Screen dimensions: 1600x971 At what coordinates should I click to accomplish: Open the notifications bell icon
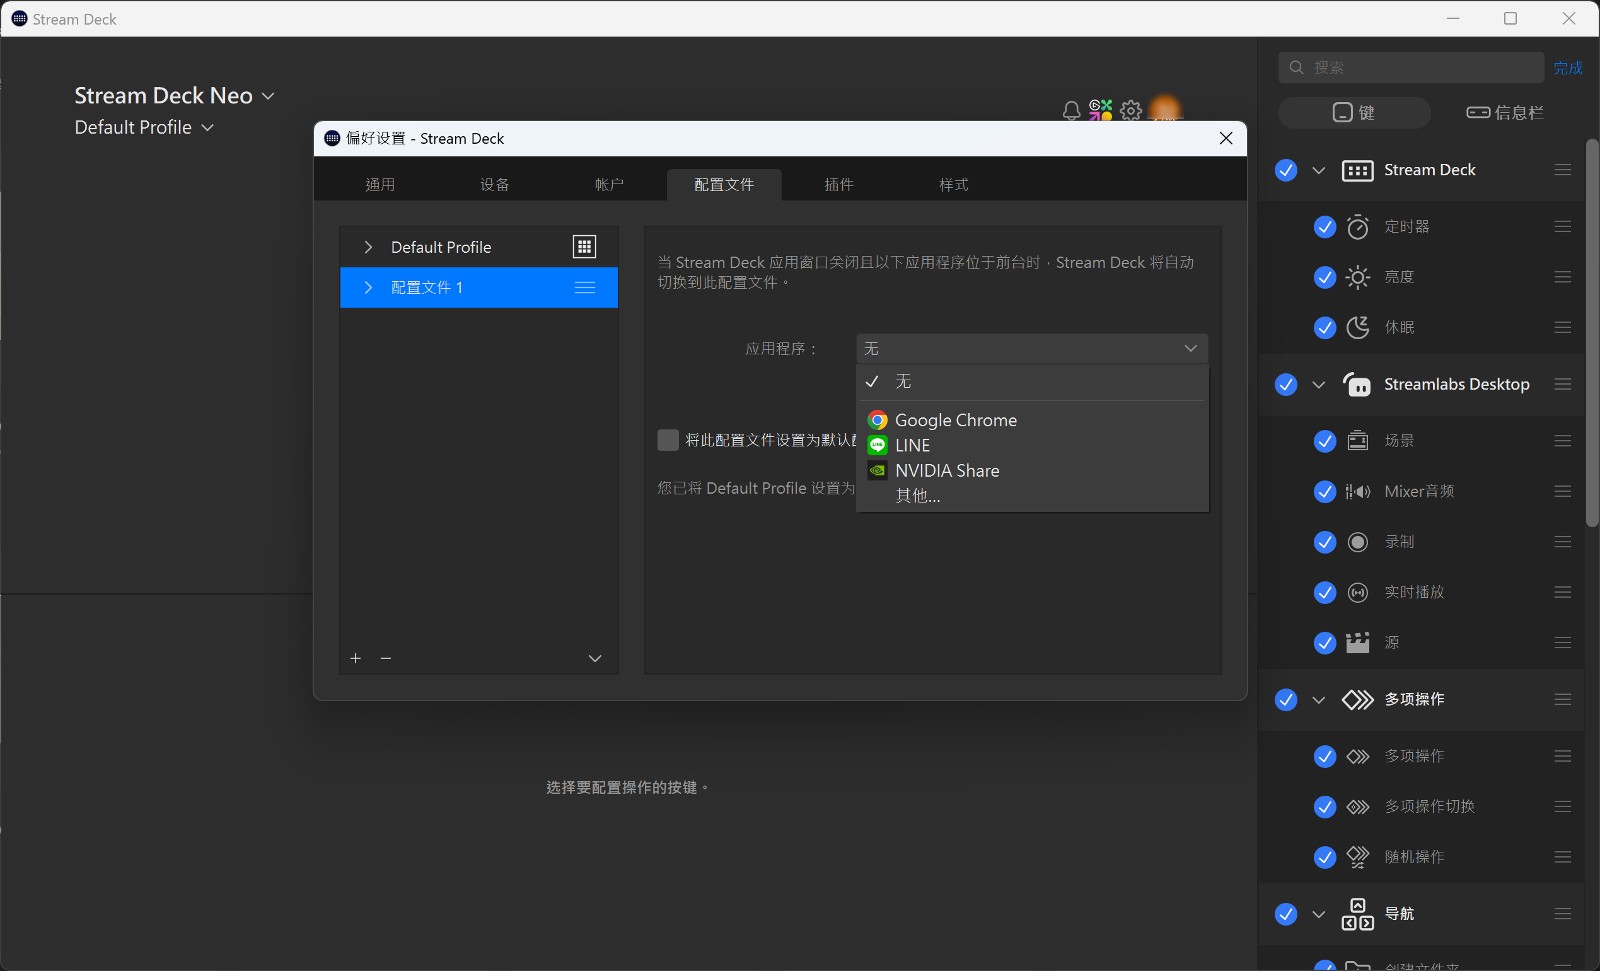tap(1071, 111)
